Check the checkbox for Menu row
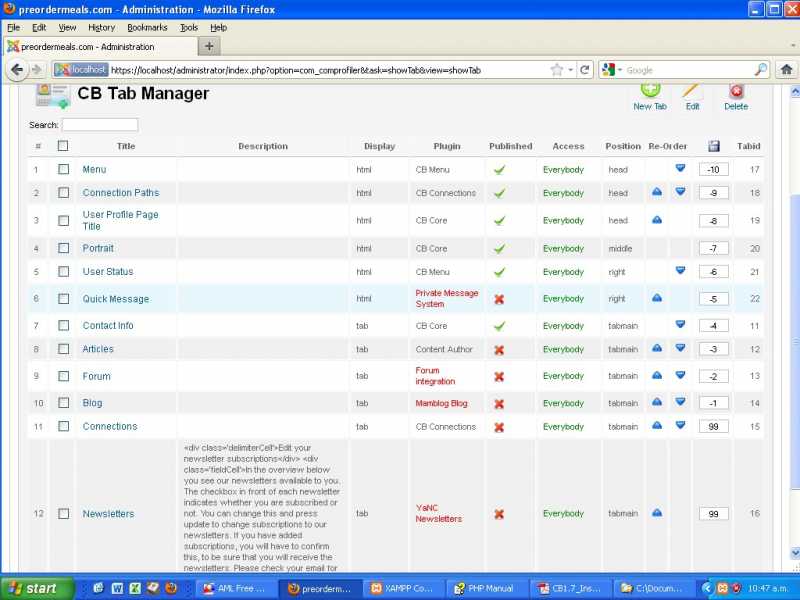This screenshot has width=800, height=600. click(63, 169)
